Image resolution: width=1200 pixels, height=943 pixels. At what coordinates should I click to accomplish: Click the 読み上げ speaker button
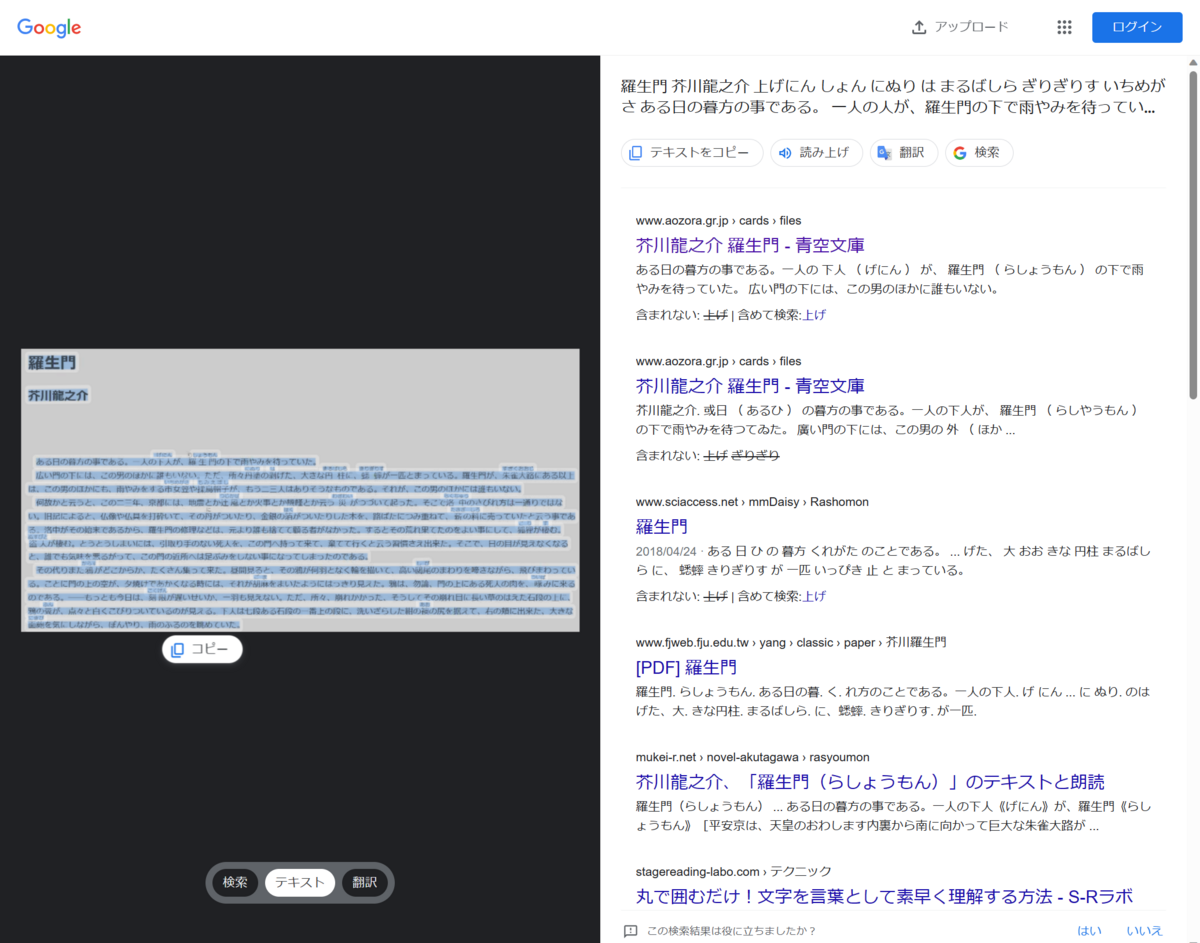816,153
